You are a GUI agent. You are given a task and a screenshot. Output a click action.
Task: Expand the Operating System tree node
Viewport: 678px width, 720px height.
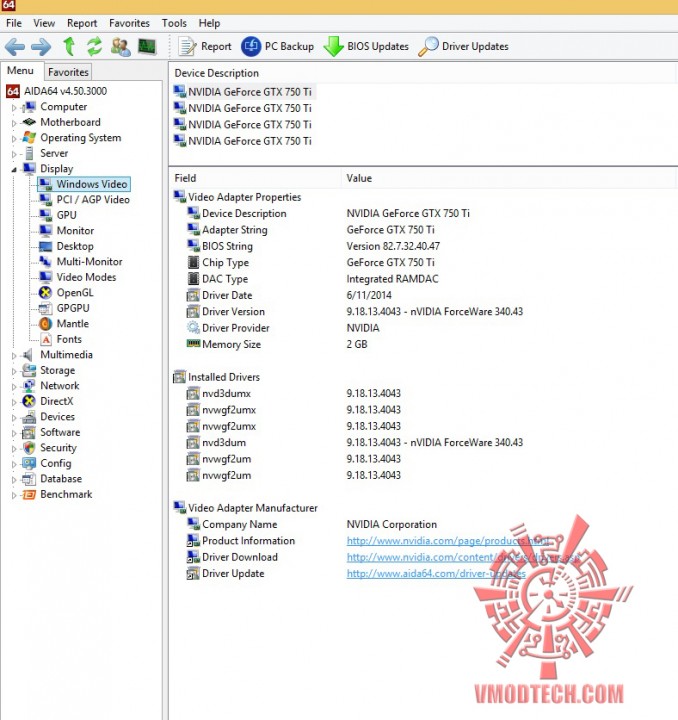tap(14, 139)
